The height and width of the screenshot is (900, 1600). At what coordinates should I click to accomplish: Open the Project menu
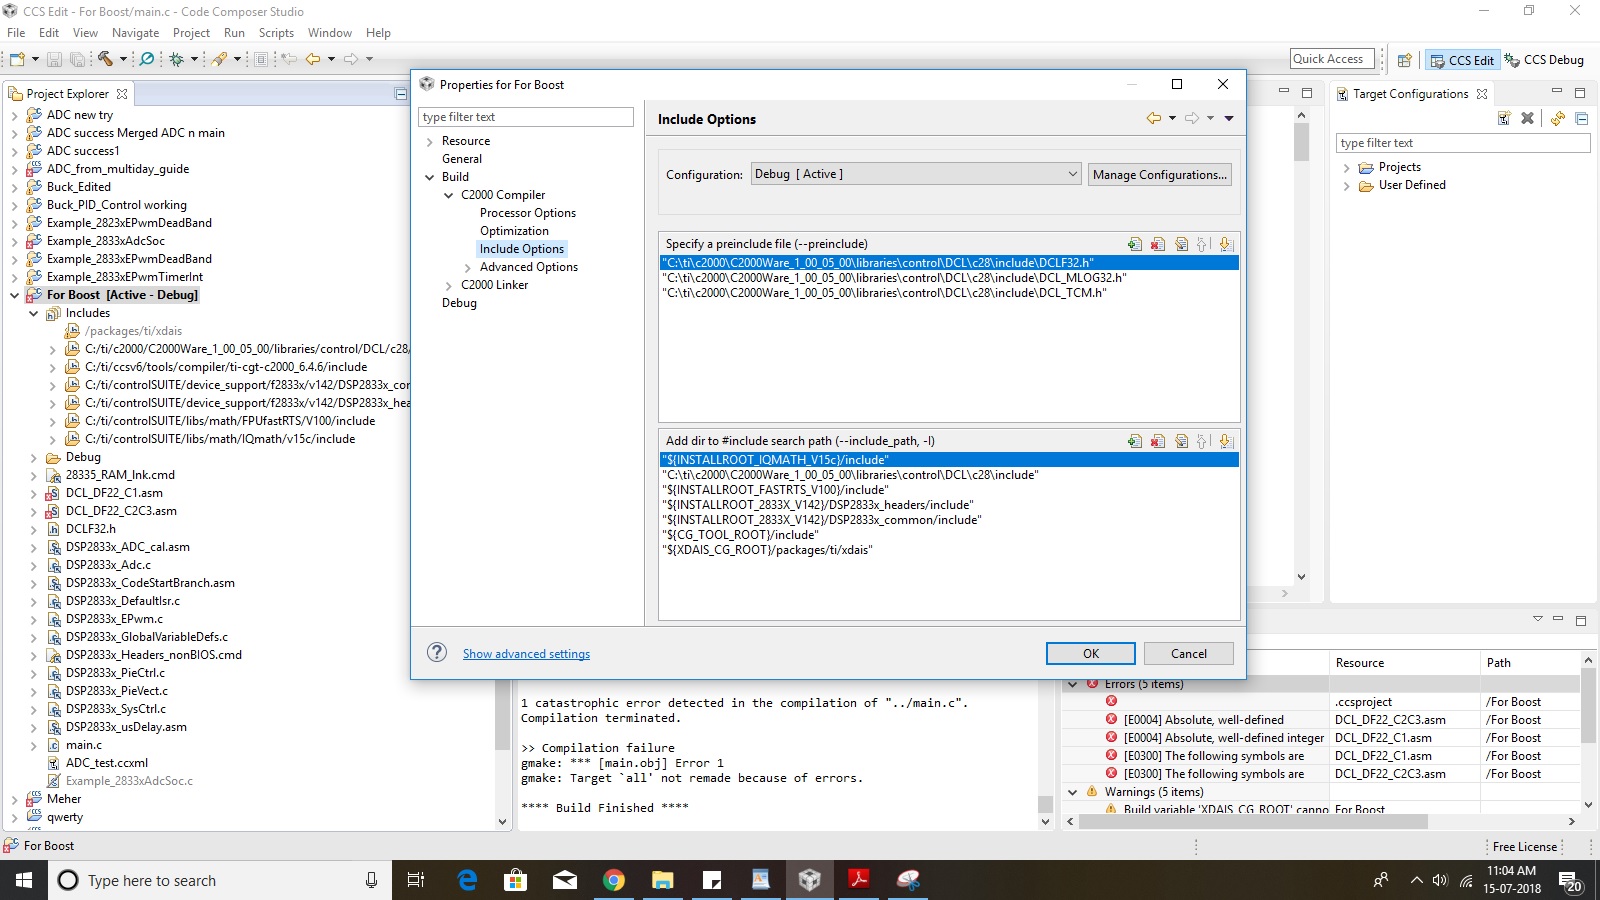pyautogui.click(x=191, y=33)
